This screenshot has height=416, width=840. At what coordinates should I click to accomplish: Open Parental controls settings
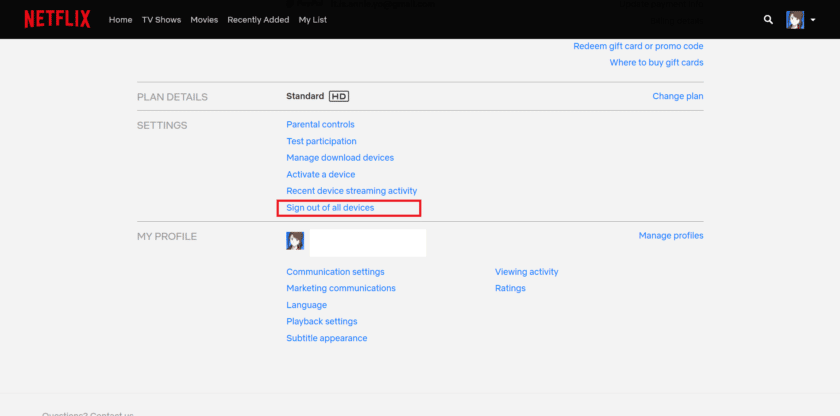tap(320, 124)
